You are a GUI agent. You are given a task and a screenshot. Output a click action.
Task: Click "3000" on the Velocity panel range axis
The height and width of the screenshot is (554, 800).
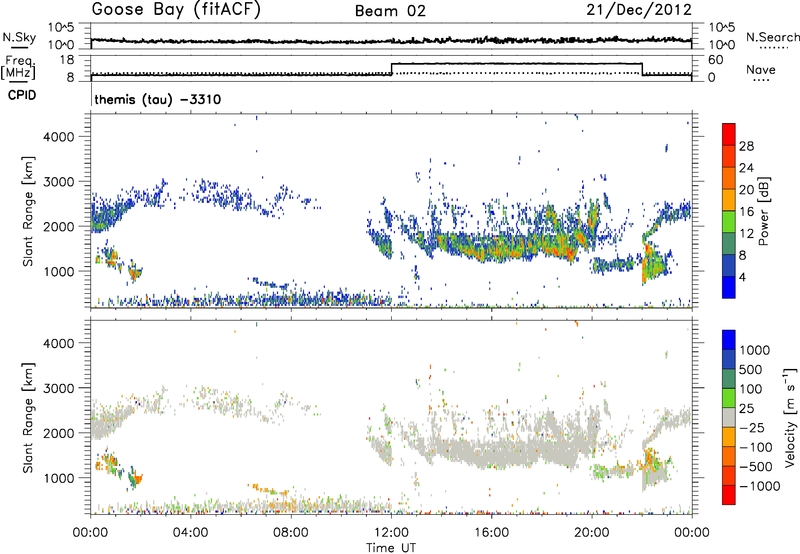tap(58, 388)
